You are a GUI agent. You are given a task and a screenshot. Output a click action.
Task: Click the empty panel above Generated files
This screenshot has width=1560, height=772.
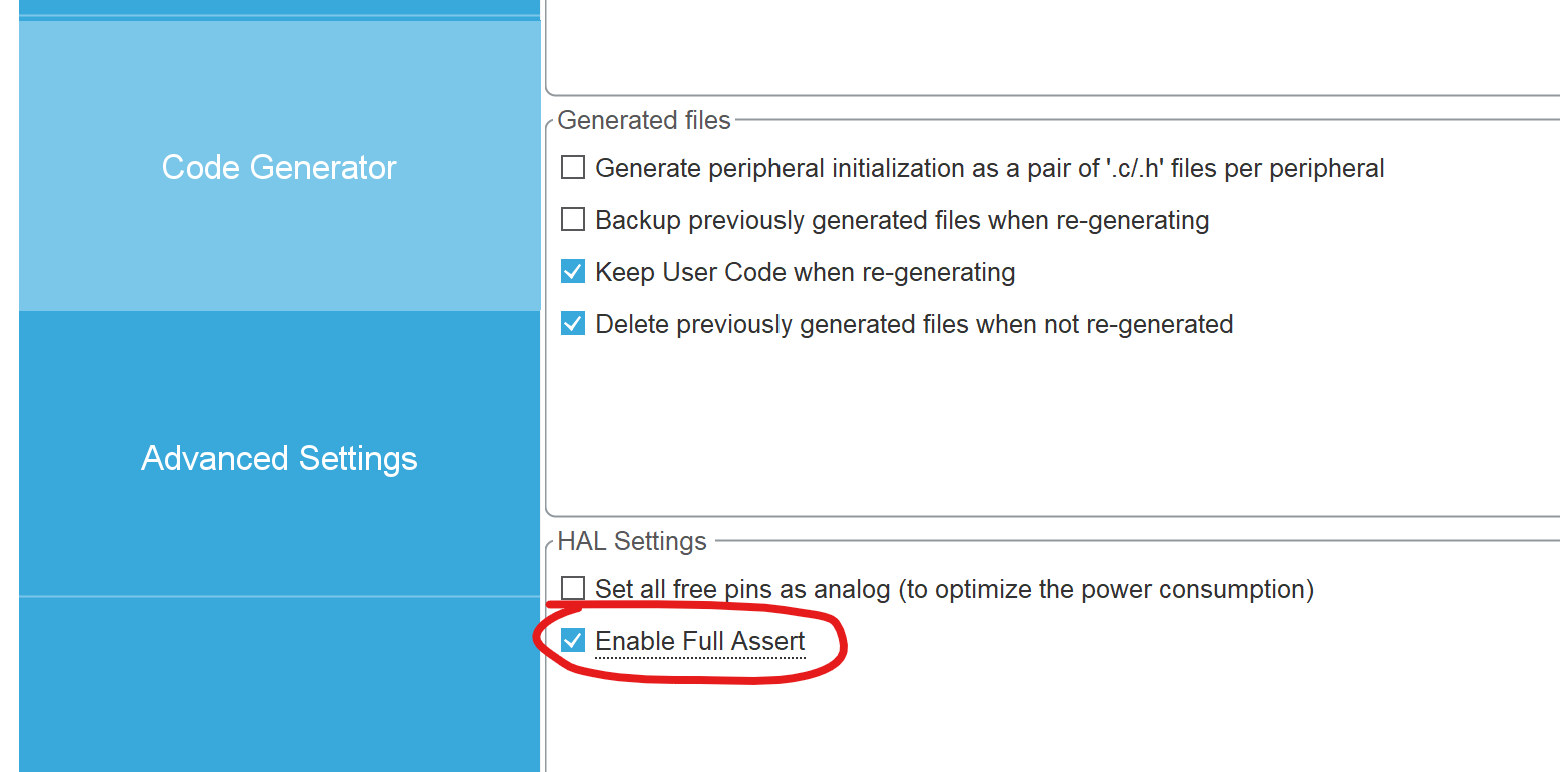(x=1050, y=45)
